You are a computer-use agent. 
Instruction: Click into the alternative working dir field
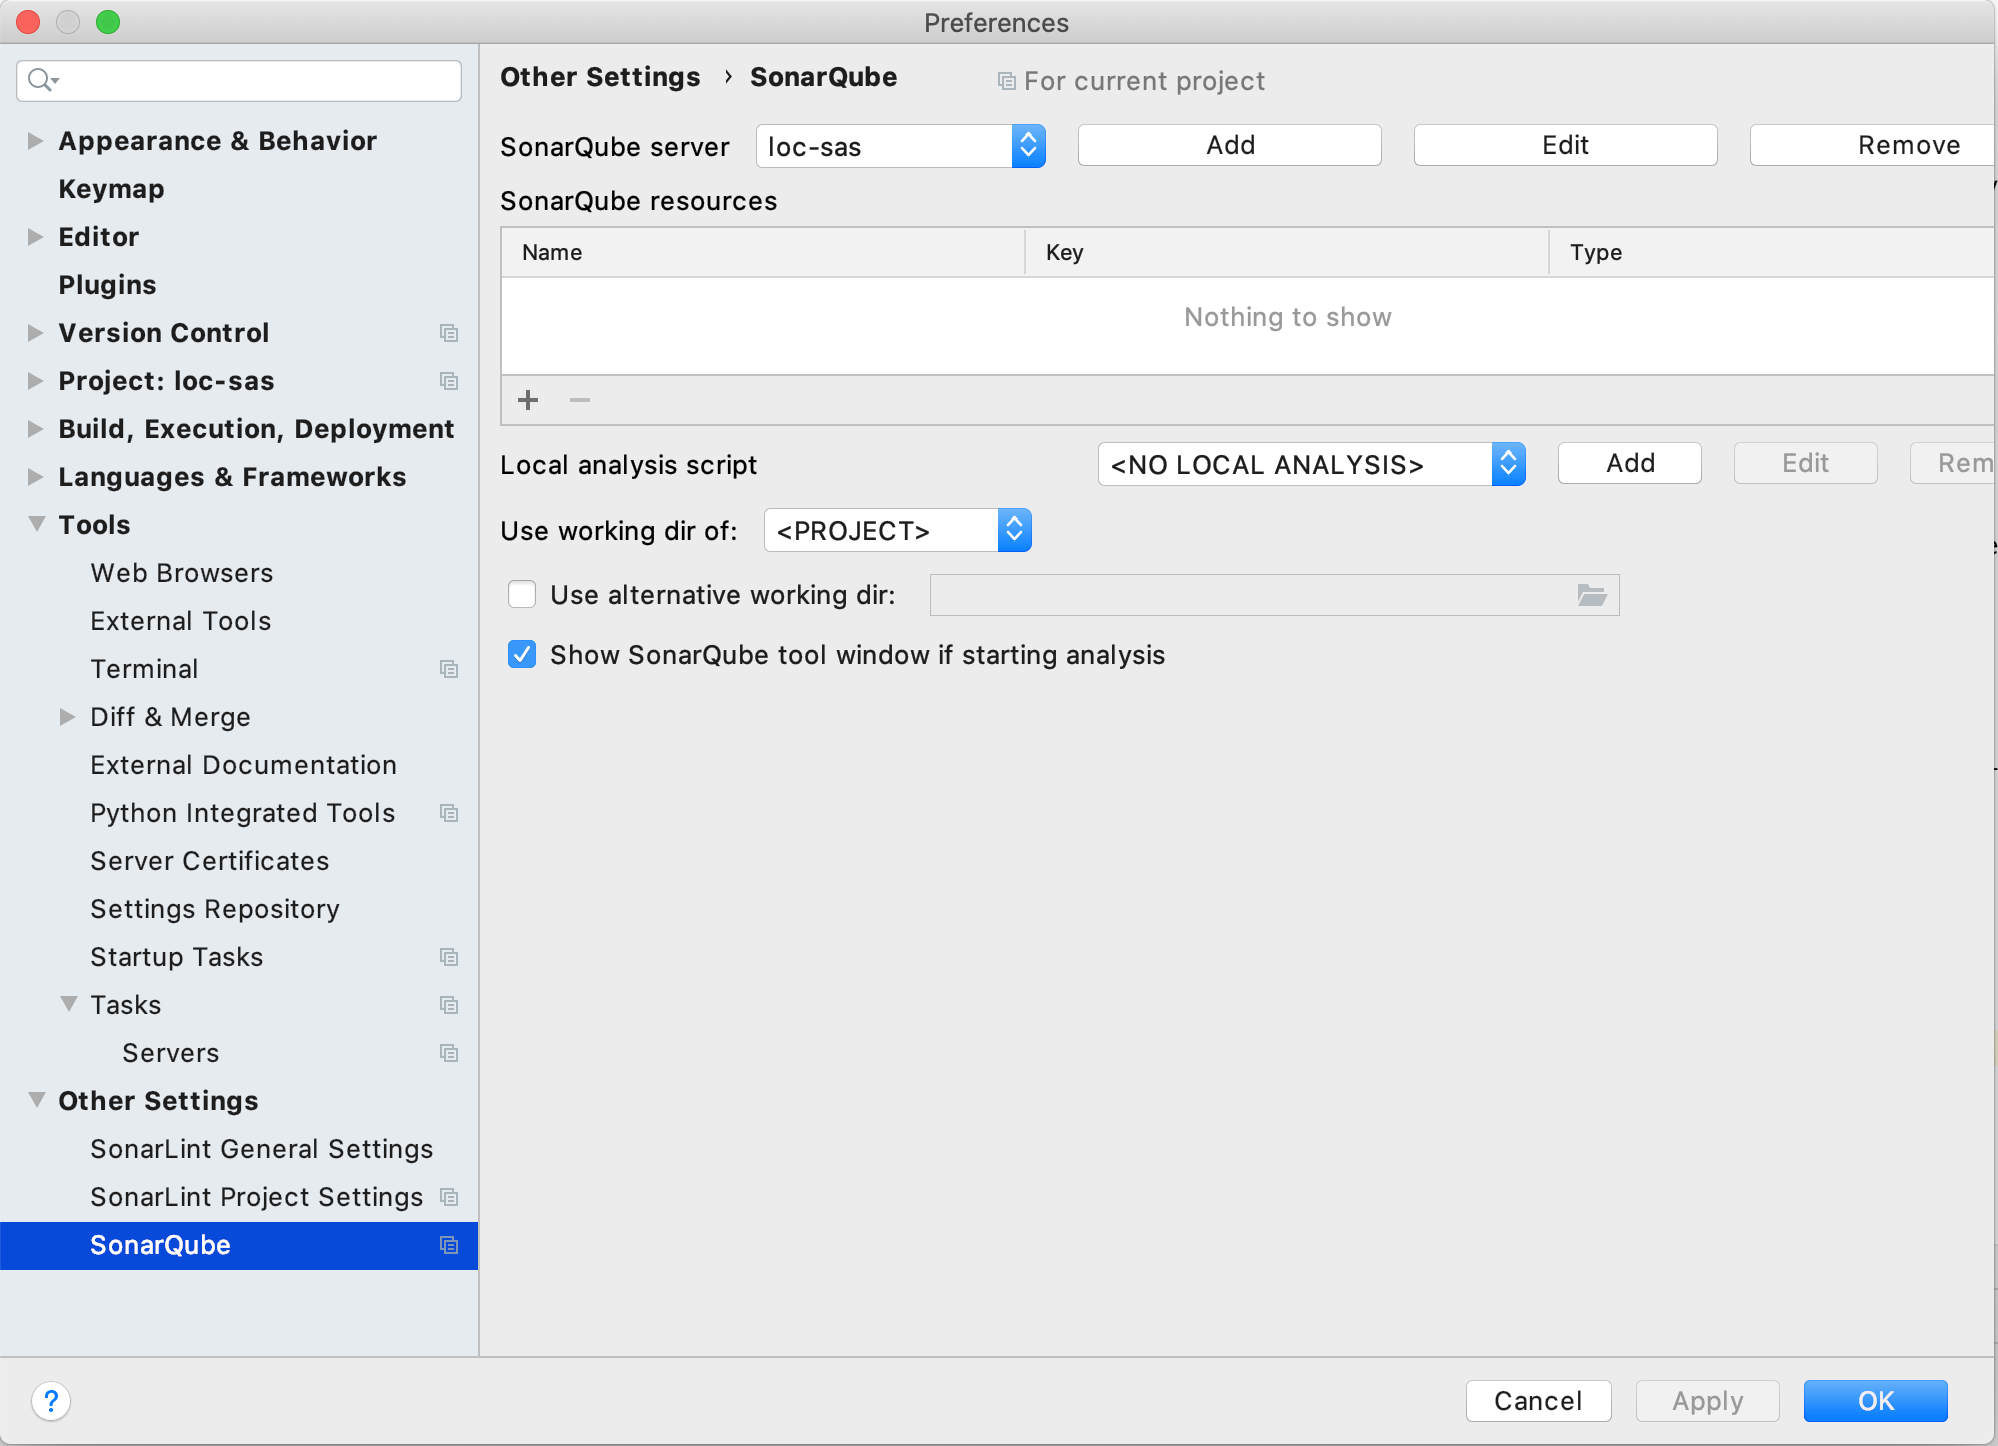[x=1250, y=595]
